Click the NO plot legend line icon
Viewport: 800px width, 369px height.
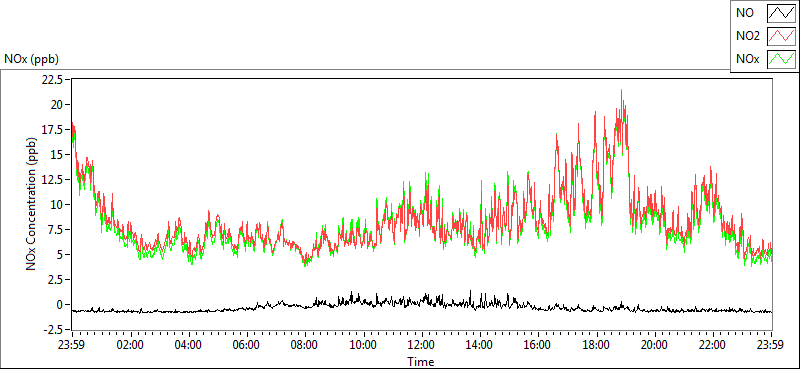(781, 14)
